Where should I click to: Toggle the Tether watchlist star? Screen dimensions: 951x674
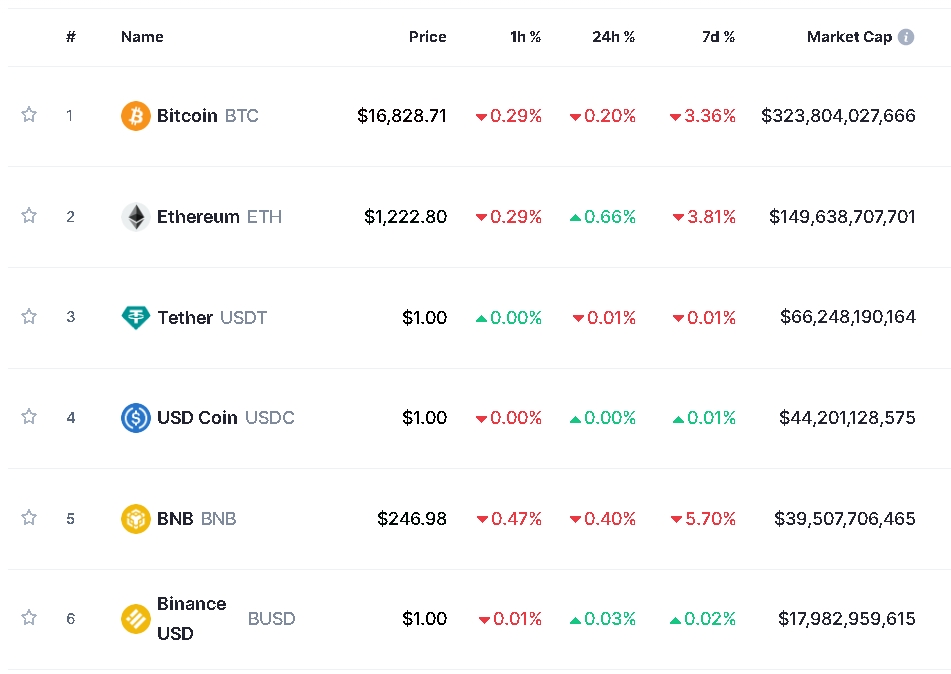29,316
